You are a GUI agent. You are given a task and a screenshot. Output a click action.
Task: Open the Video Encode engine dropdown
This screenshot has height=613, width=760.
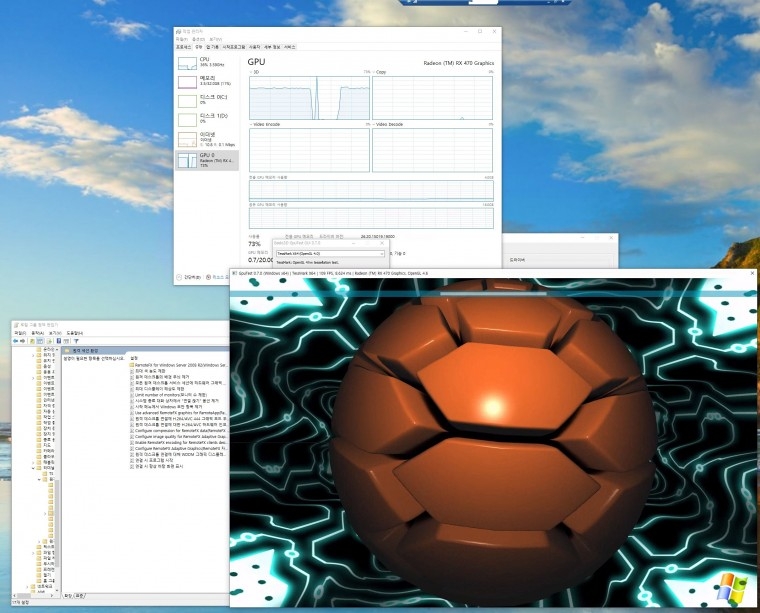(x=265, y=125)
